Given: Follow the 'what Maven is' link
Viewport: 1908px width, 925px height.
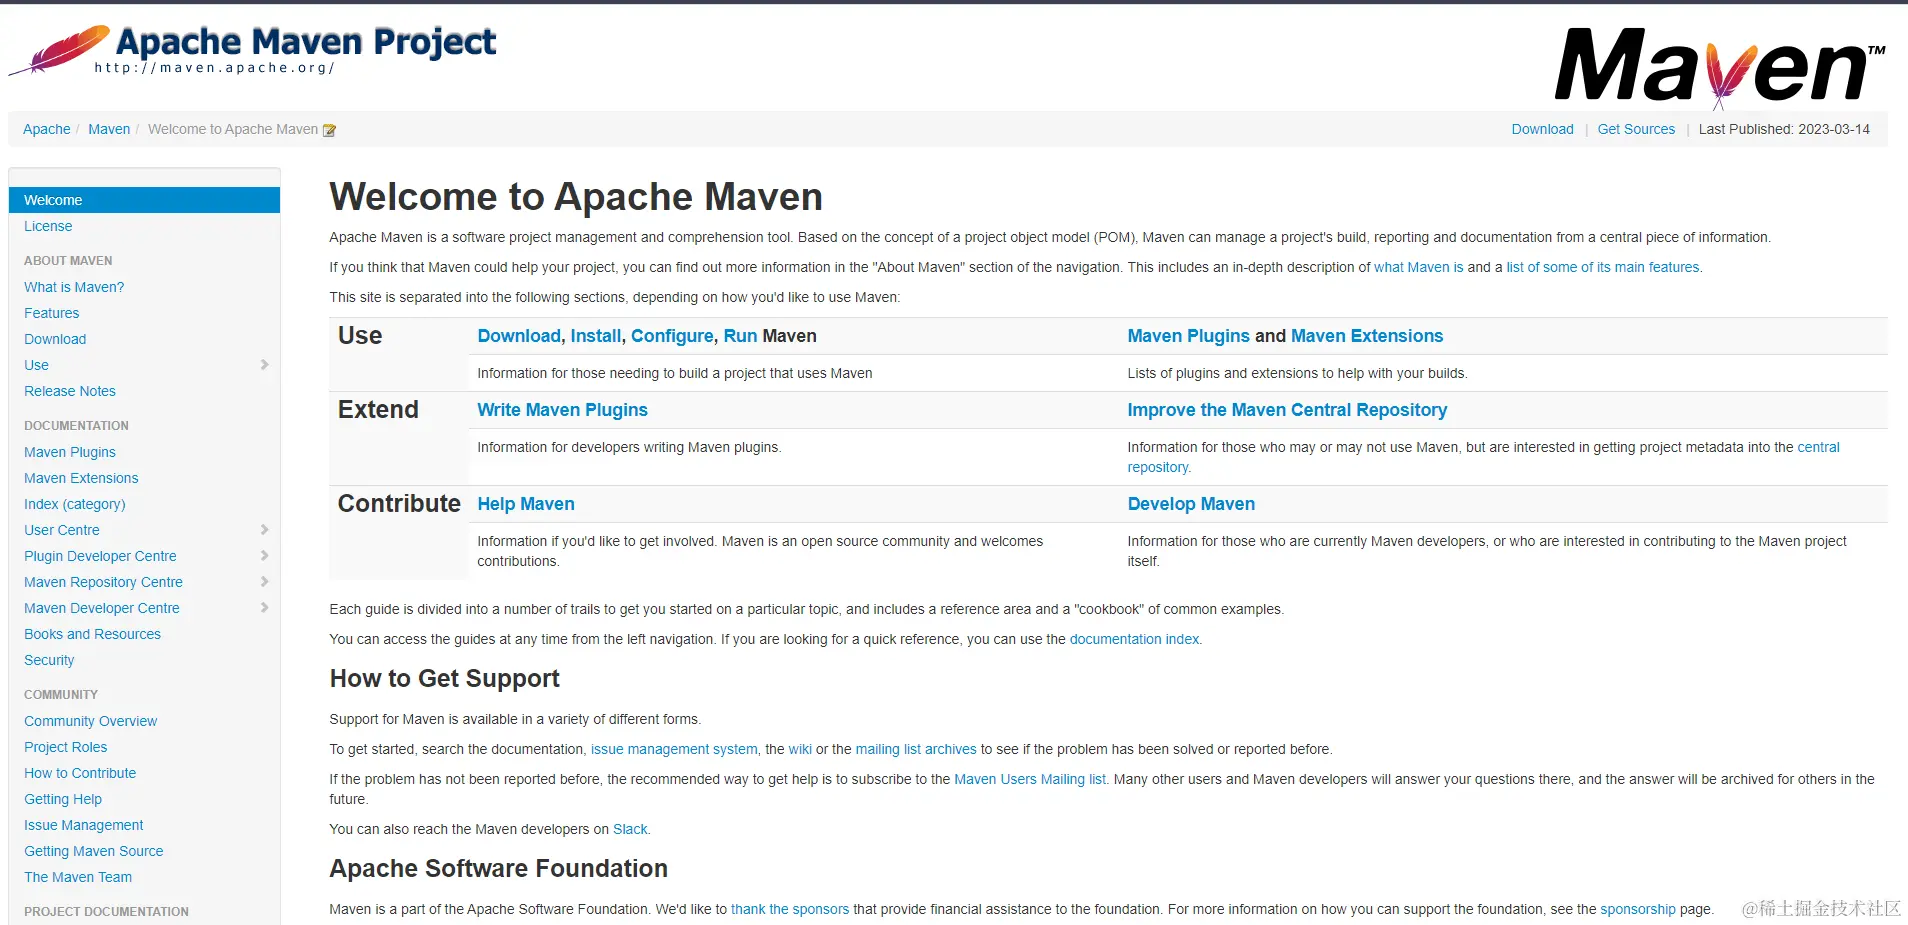Looking at the screenshot, I should (1418, 267).
